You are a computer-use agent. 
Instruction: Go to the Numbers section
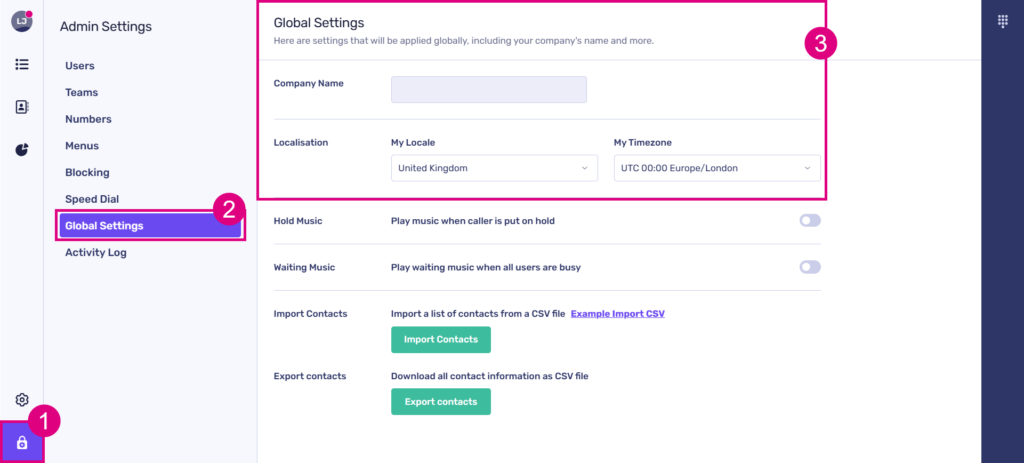pos(88,119)
